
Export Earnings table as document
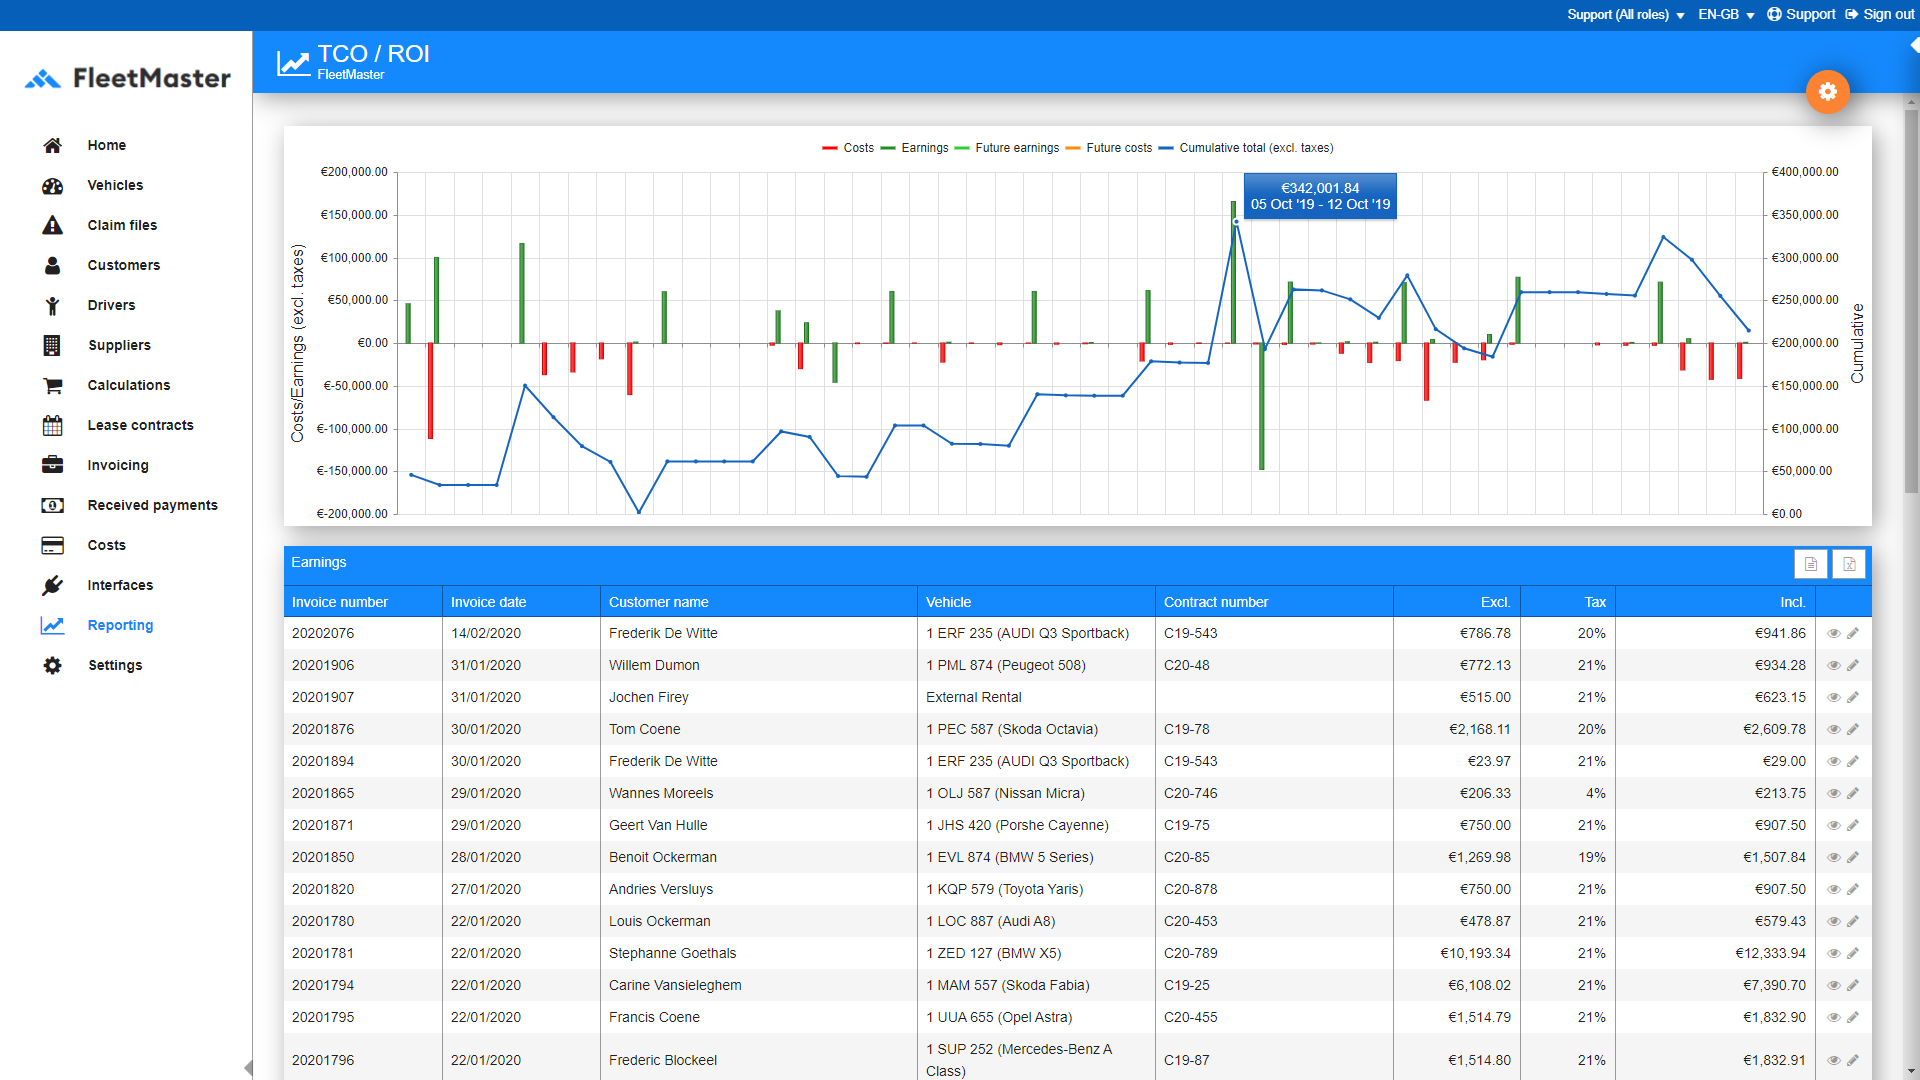click(x=1811, y=564)
